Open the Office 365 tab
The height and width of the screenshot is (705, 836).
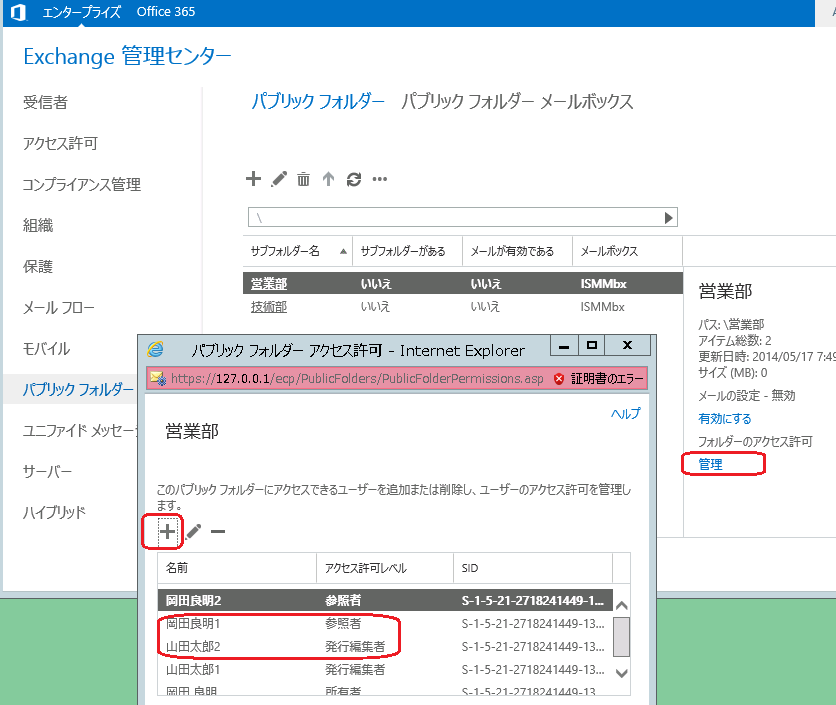pyautogui.click(x=166, y=12)
